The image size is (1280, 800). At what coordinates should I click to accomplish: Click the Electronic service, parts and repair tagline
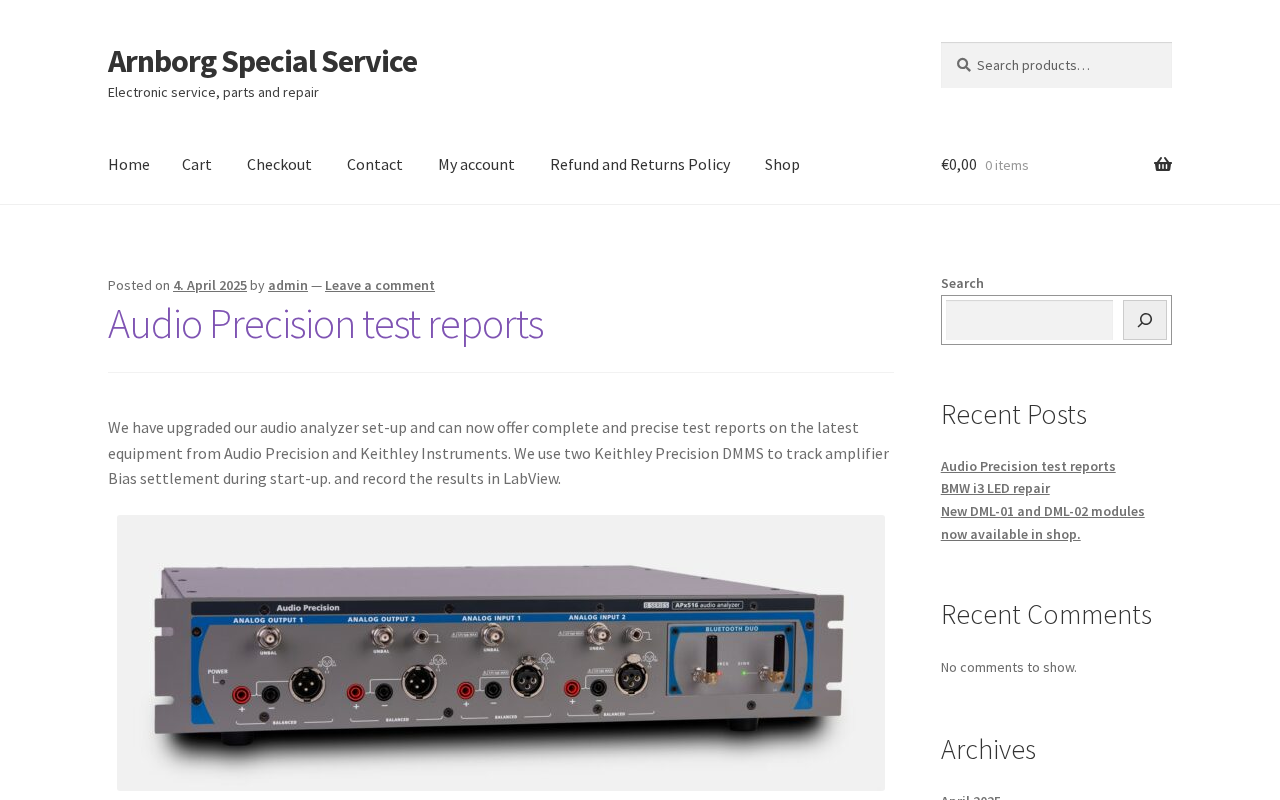coord(213,92)
